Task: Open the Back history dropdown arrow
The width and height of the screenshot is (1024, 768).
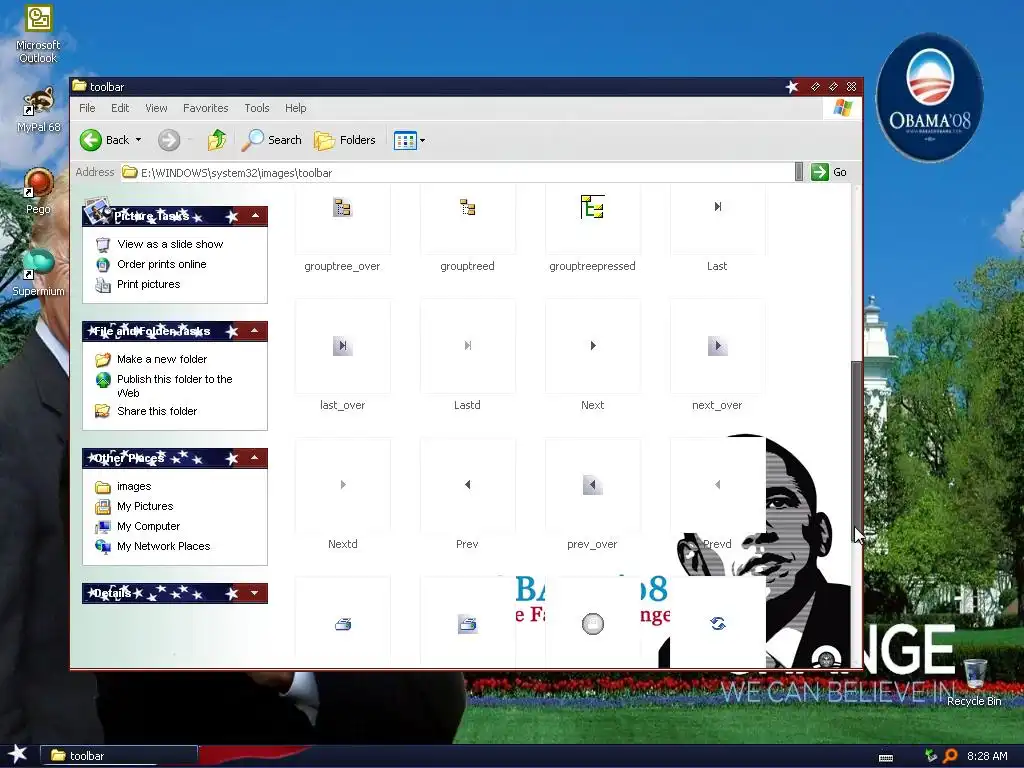Action: (138, 140)
